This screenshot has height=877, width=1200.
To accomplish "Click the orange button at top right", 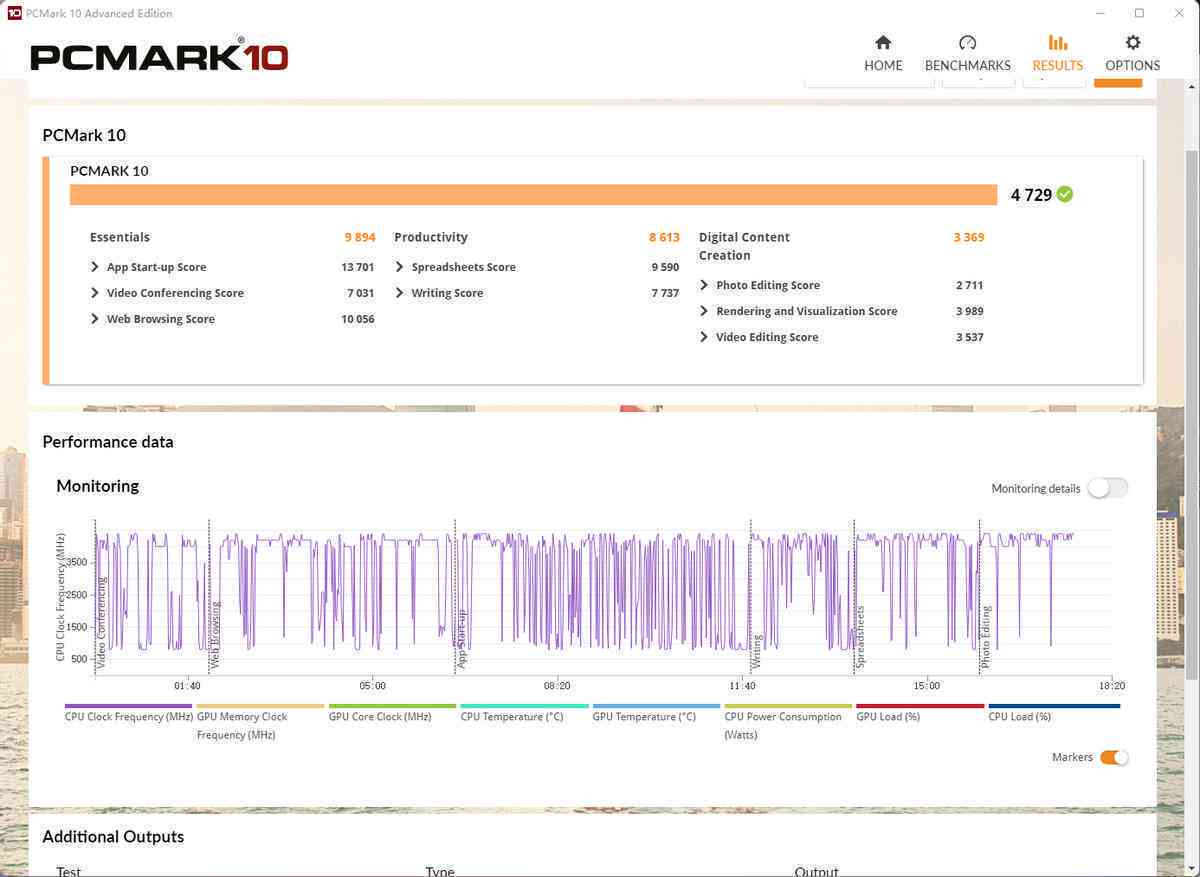I will (1118, 82).
